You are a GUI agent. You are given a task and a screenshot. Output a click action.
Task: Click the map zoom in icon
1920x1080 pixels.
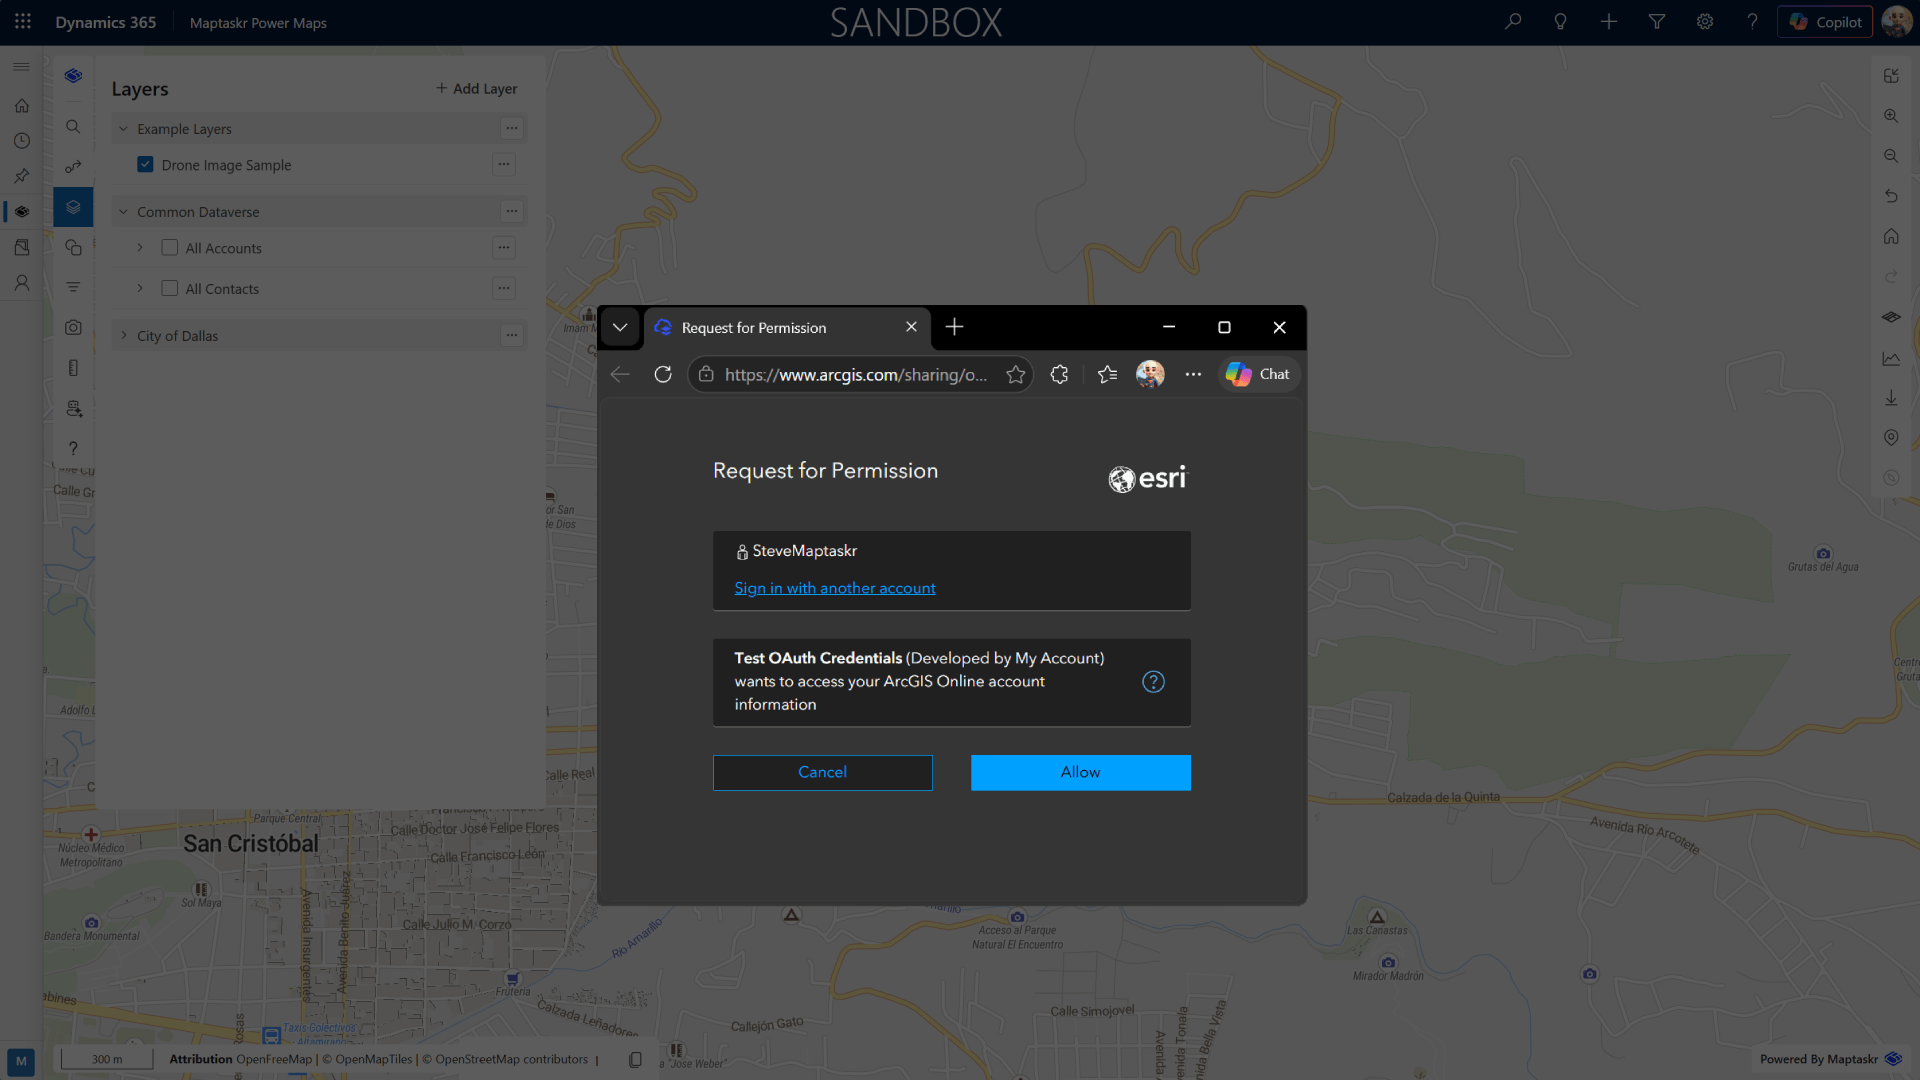click(1890, 116)
